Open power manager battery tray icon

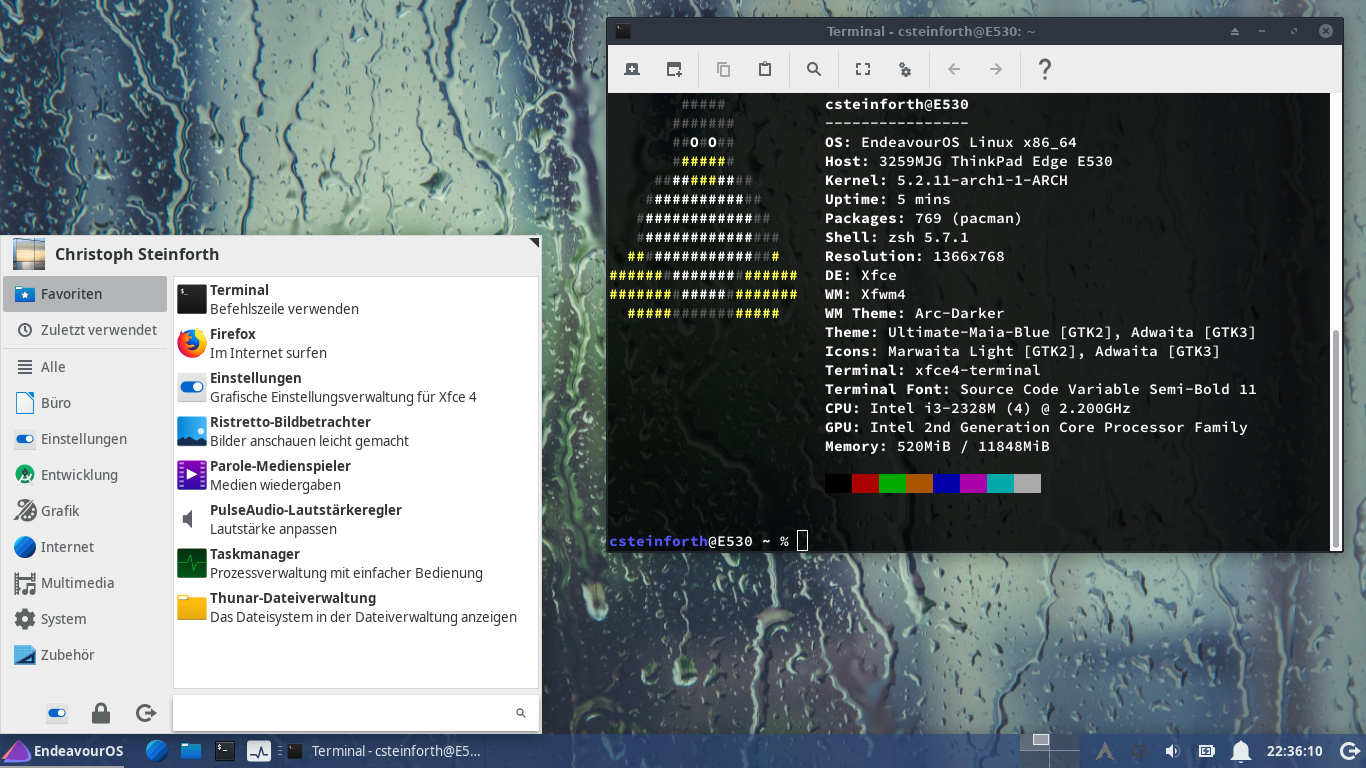(x=1207, y=751)
